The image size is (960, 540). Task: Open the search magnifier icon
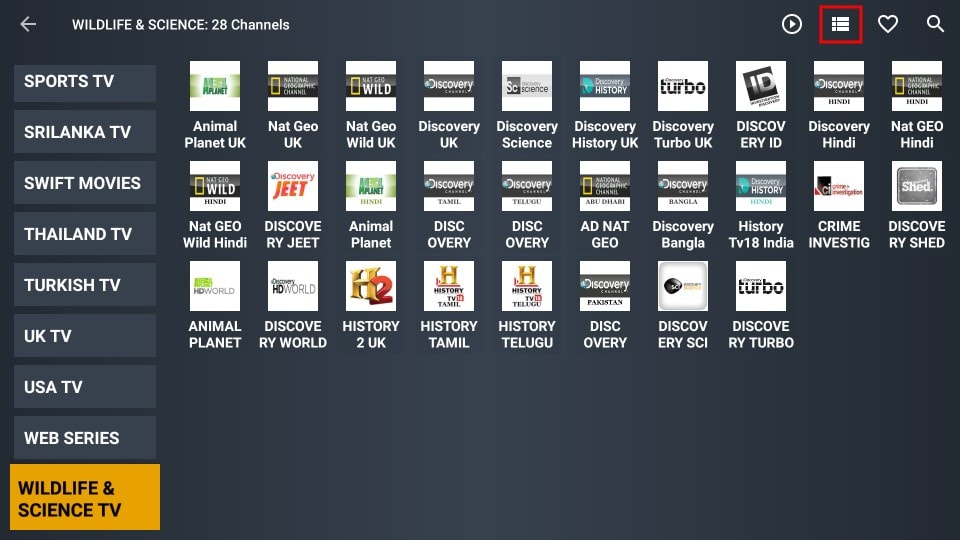(x=935, y=24)
